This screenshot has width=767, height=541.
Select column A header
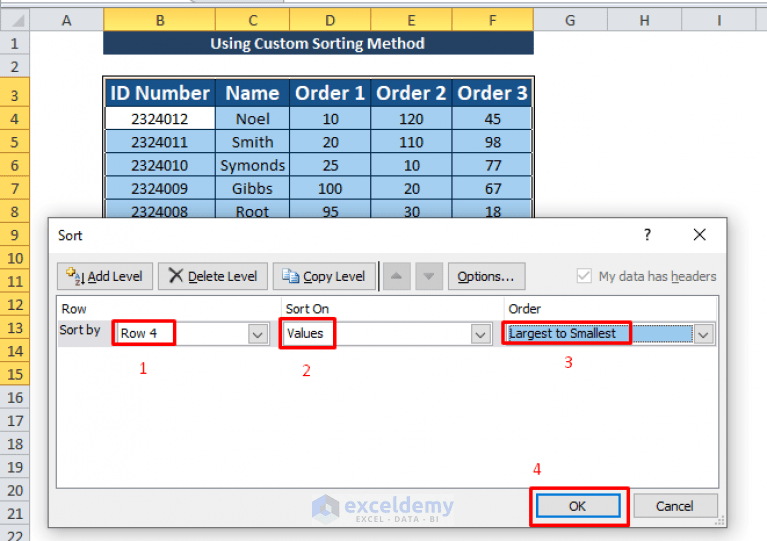pos(67,20)
